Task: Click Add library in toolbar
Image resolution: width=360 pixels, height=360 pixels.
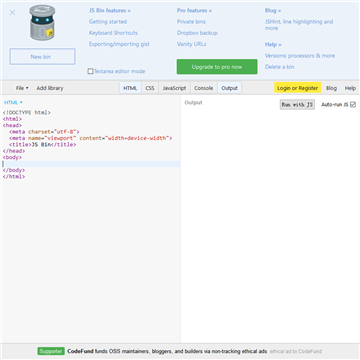Action: click(50, 88)
